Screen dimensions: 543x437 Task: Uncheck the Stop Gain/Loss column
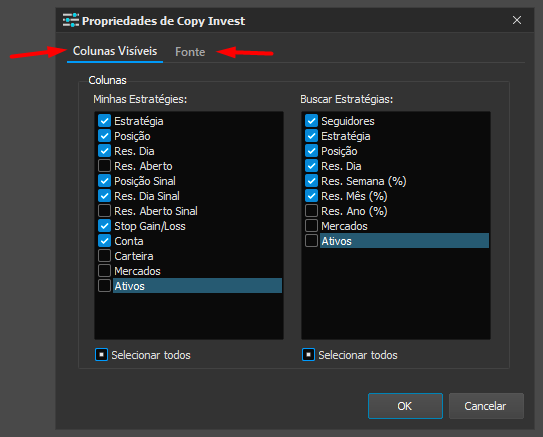[x=104, y=226]
